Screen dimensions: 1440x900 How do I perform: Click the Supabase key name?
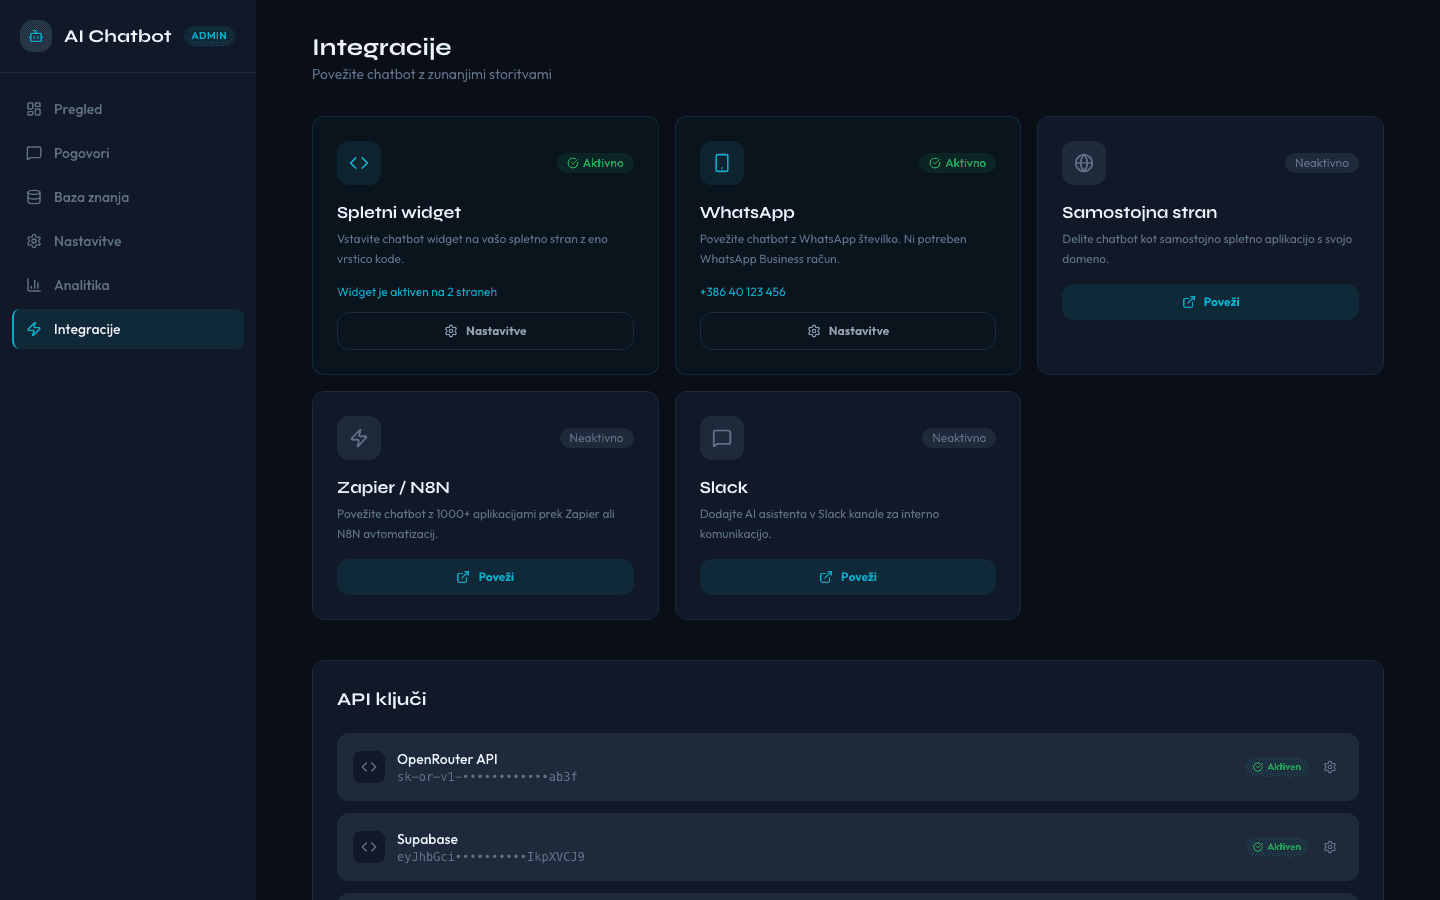427,839
